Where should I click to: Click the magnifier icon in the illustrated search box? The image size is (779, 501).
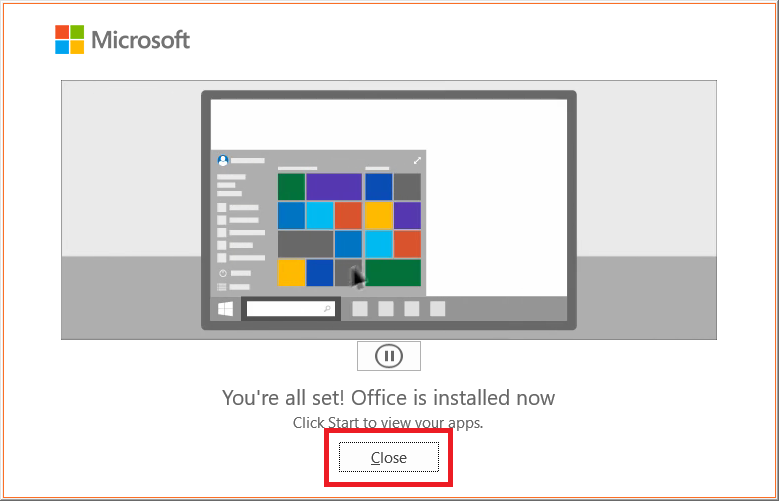click(327, 310)
